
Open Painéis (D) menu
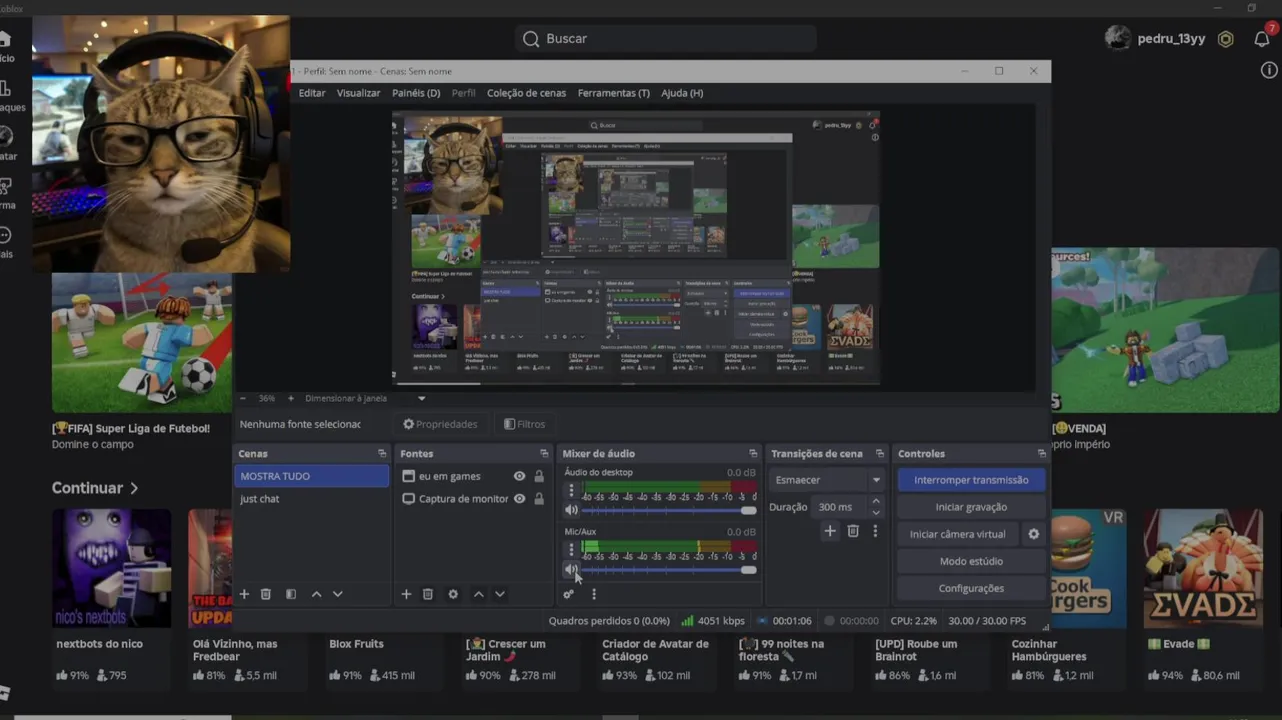coord(416,93)
